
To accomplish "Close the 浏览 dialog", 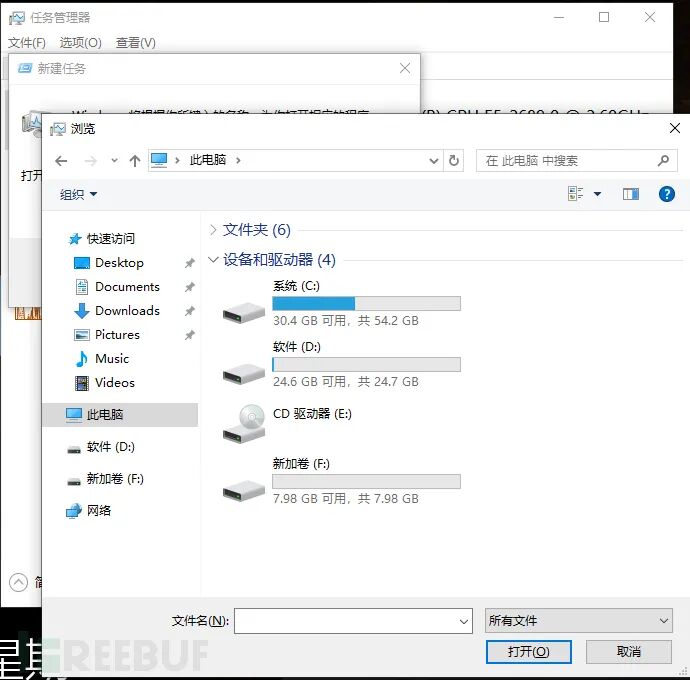I will 674,128.
